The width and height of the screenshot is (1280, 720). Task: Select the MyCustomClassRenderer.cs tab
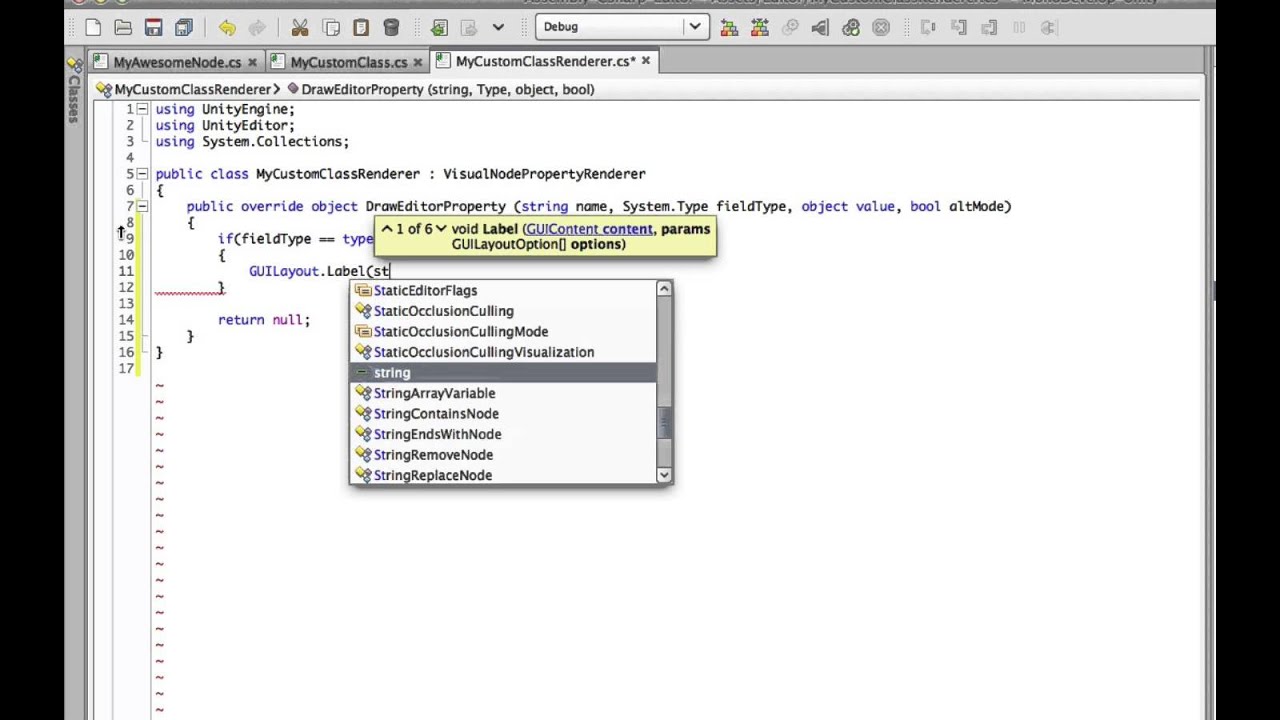pyautogui.click(x=545, y=61)
